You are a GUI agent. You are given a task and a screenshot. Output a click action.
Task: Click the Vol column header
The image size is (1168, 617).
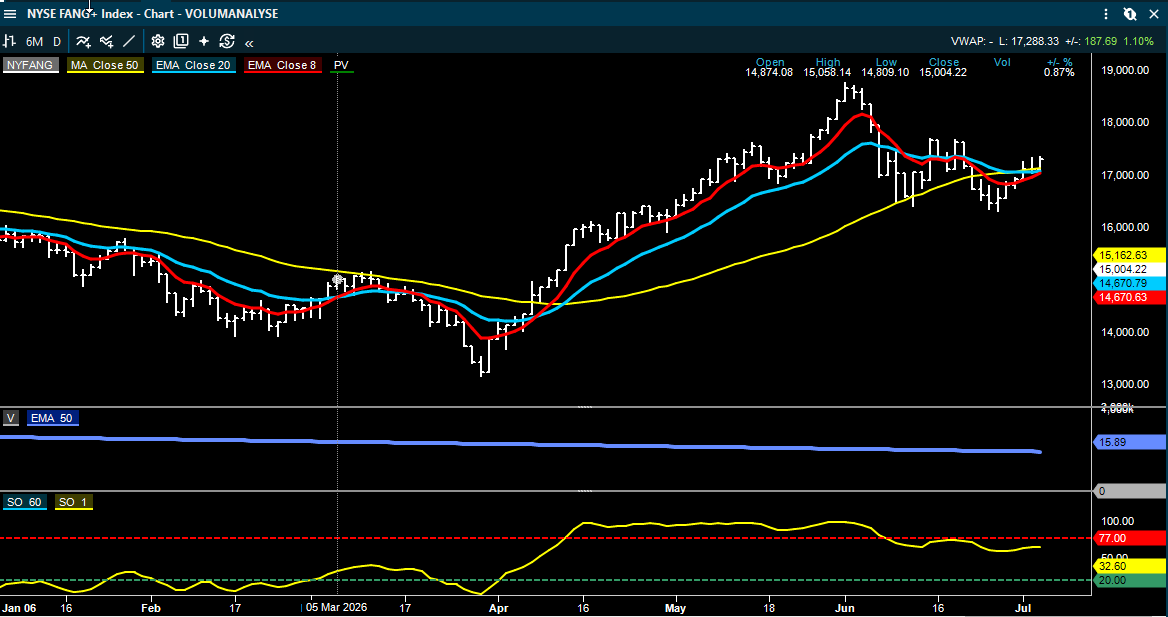(x=1002, y=63)
